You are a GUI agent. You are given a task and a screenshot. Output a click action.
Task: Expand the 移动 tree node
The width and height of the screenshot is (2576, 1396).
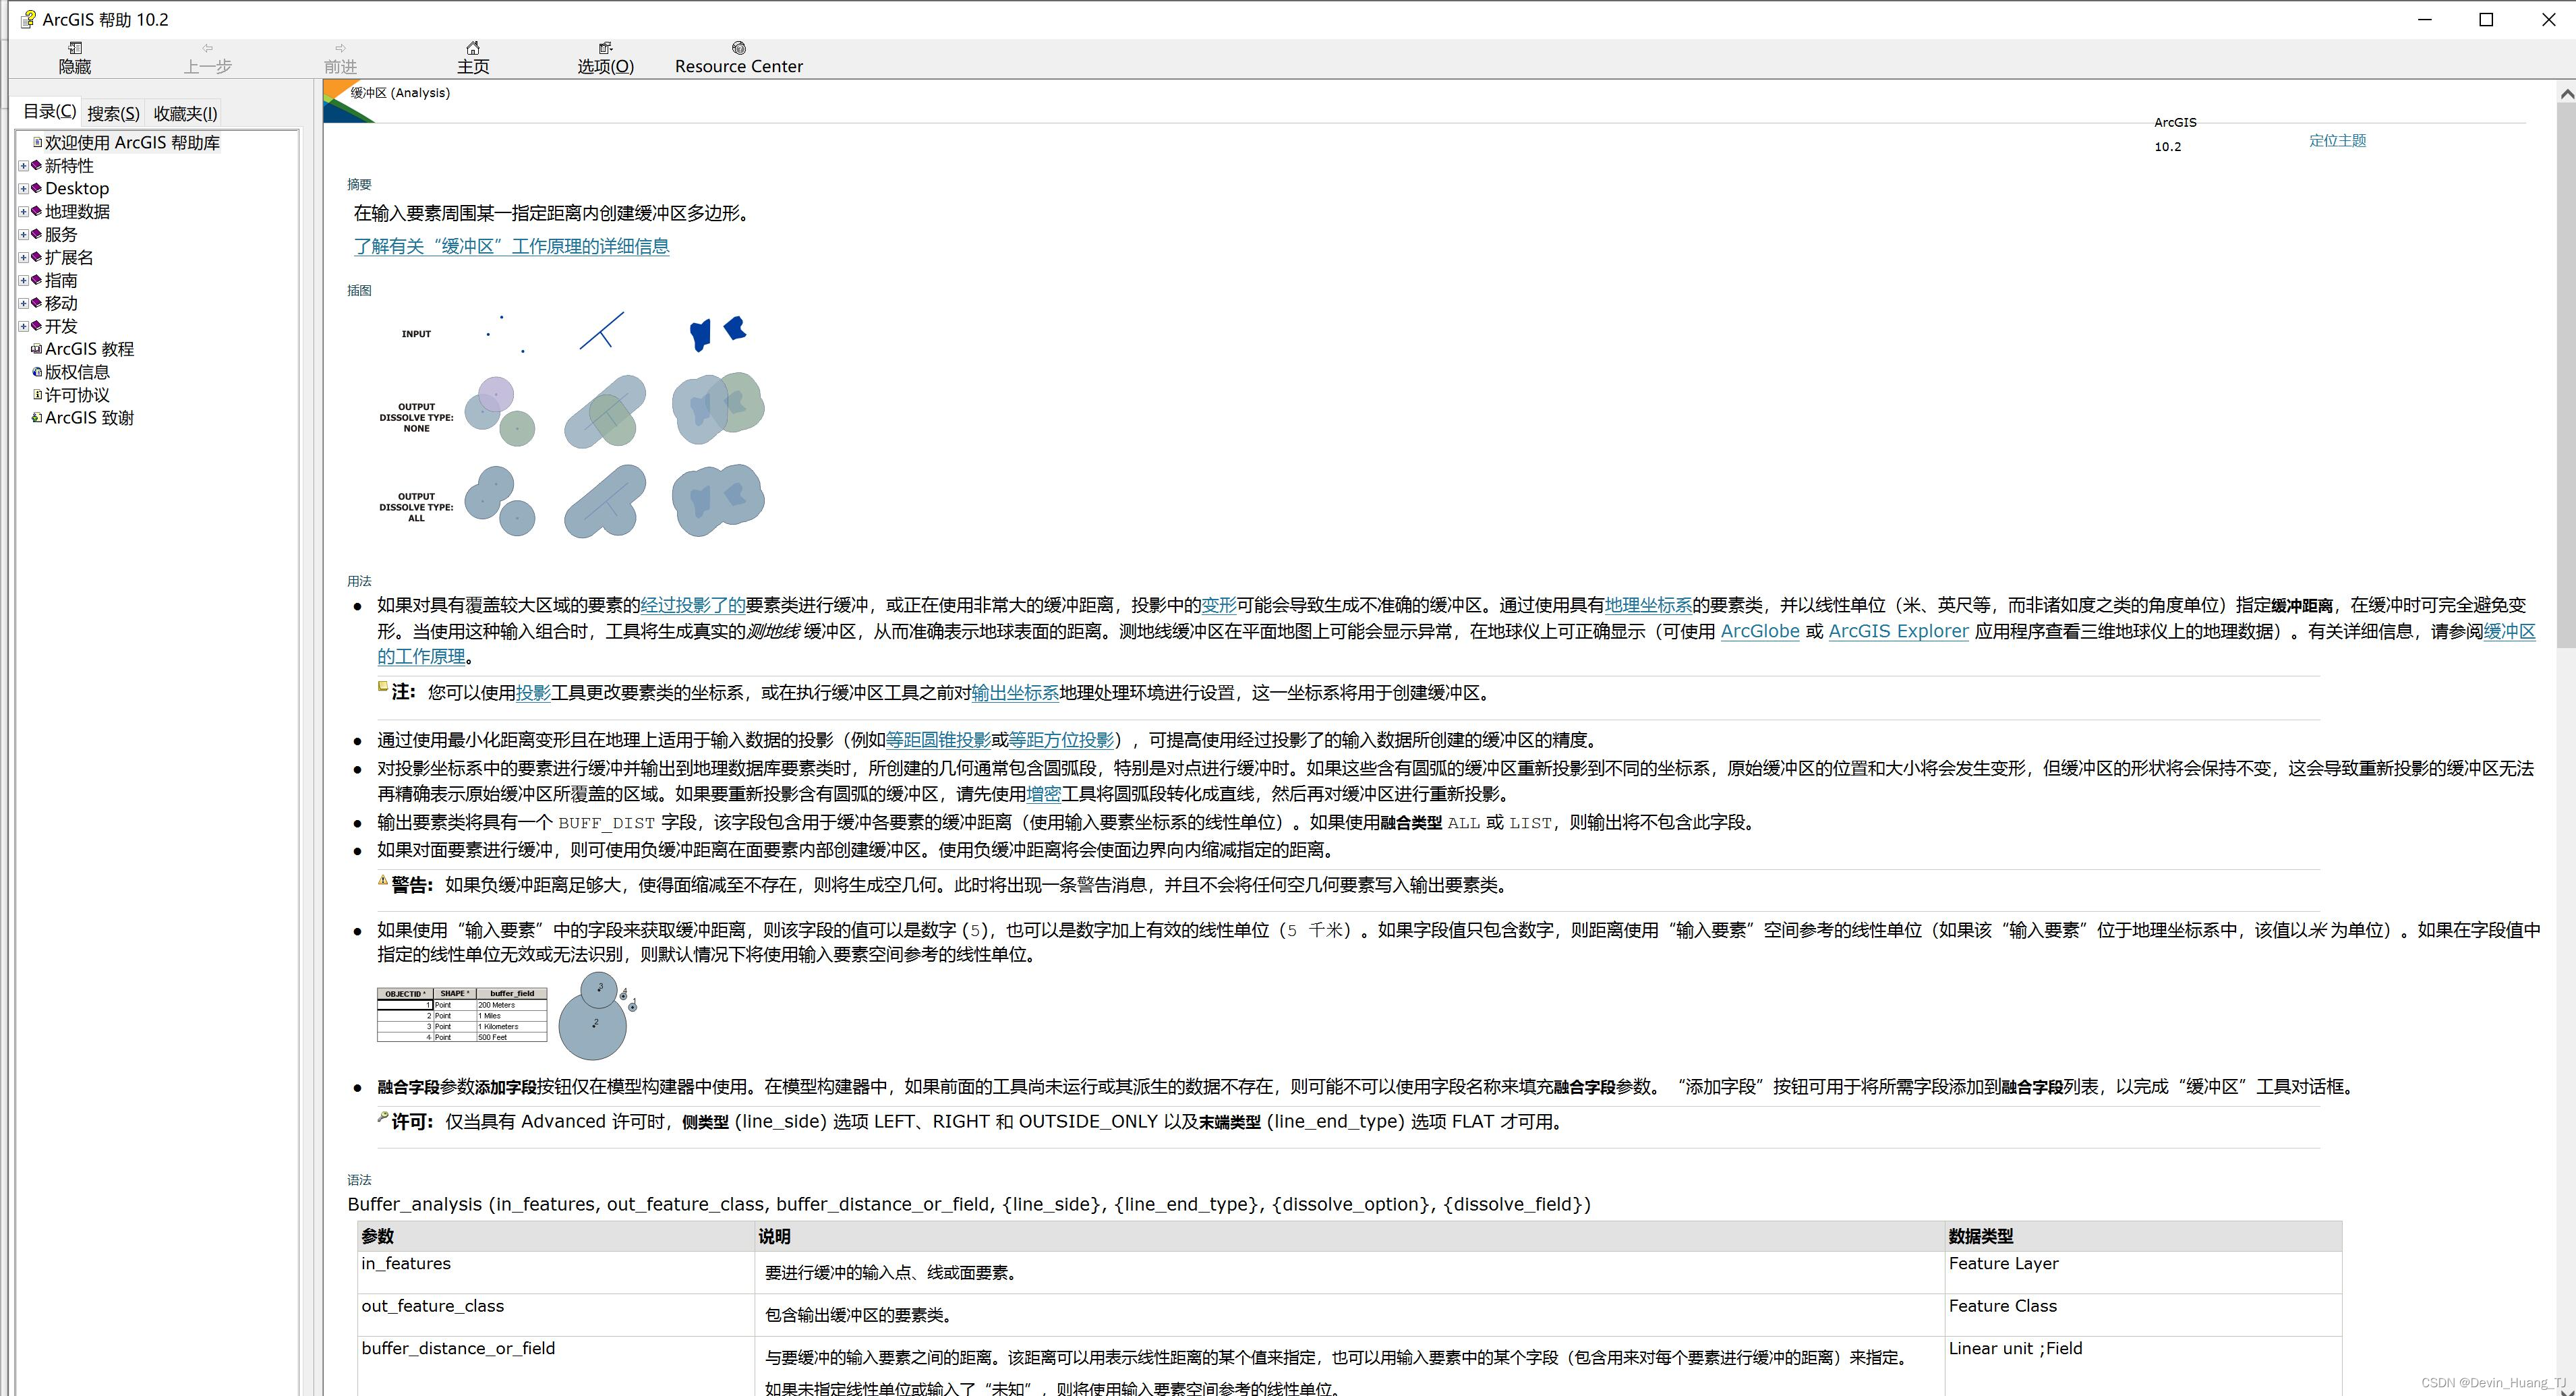coord(23,304)
